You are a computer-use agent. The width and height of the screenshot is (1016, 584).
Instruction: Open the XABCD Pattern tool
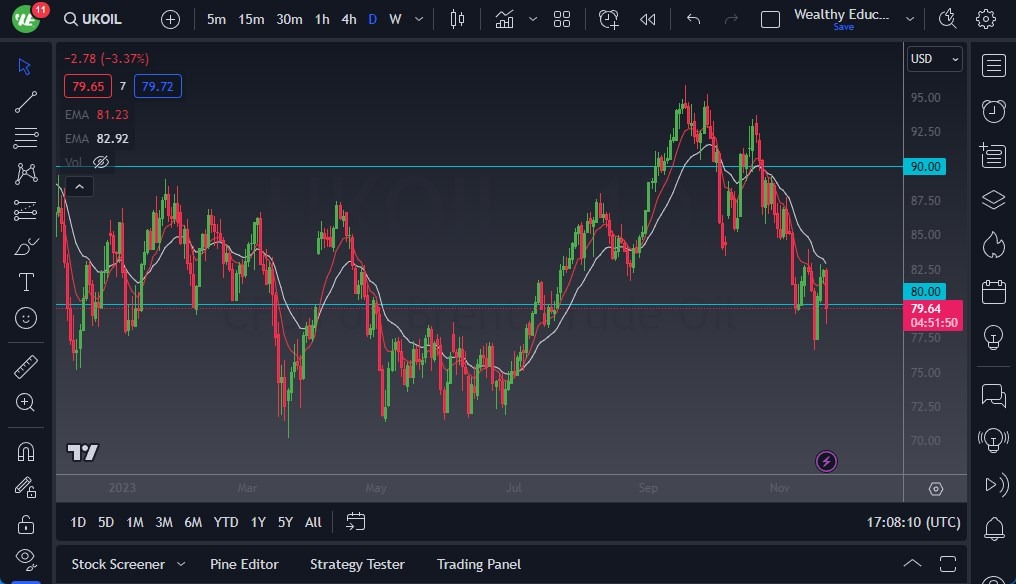pos(25,173)
